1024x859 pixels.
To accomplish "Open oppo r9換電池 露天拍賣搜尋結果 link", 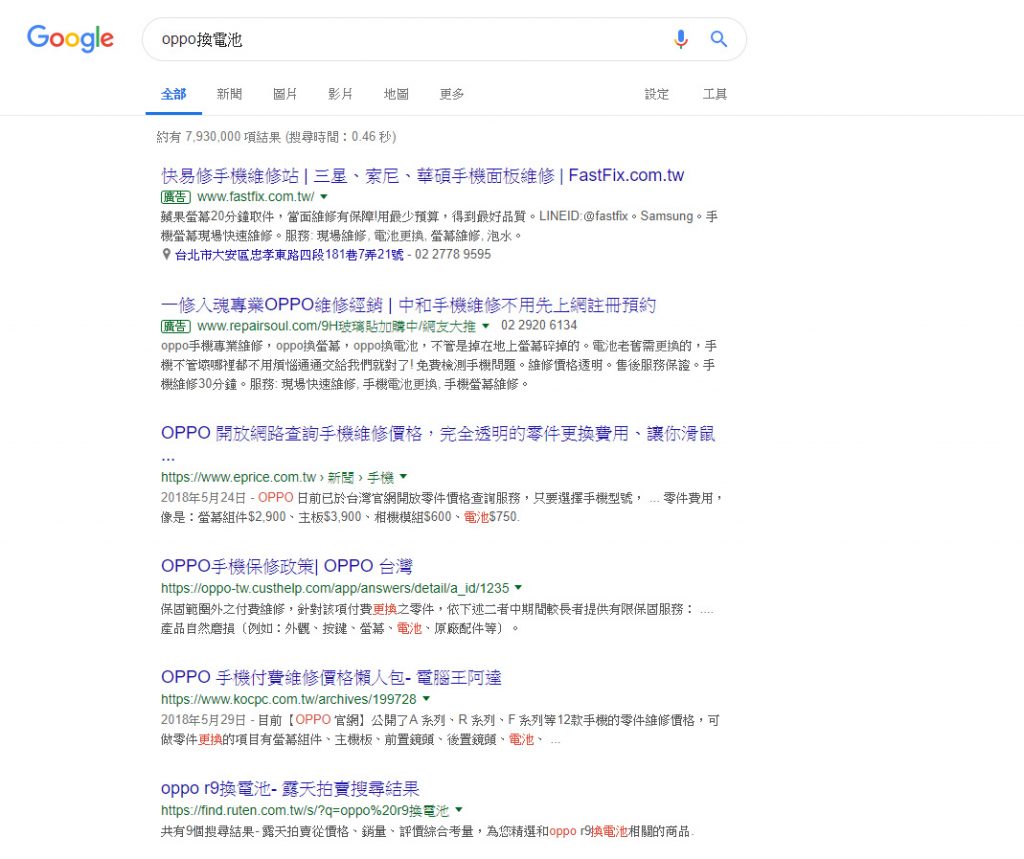I will 290,788.
